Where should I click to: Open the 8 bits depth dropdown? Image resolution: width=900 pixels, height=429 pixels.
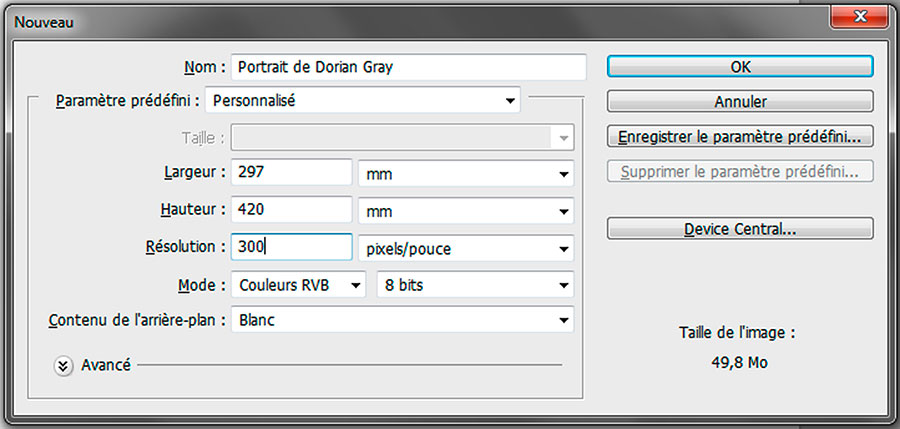click(475, 285)
